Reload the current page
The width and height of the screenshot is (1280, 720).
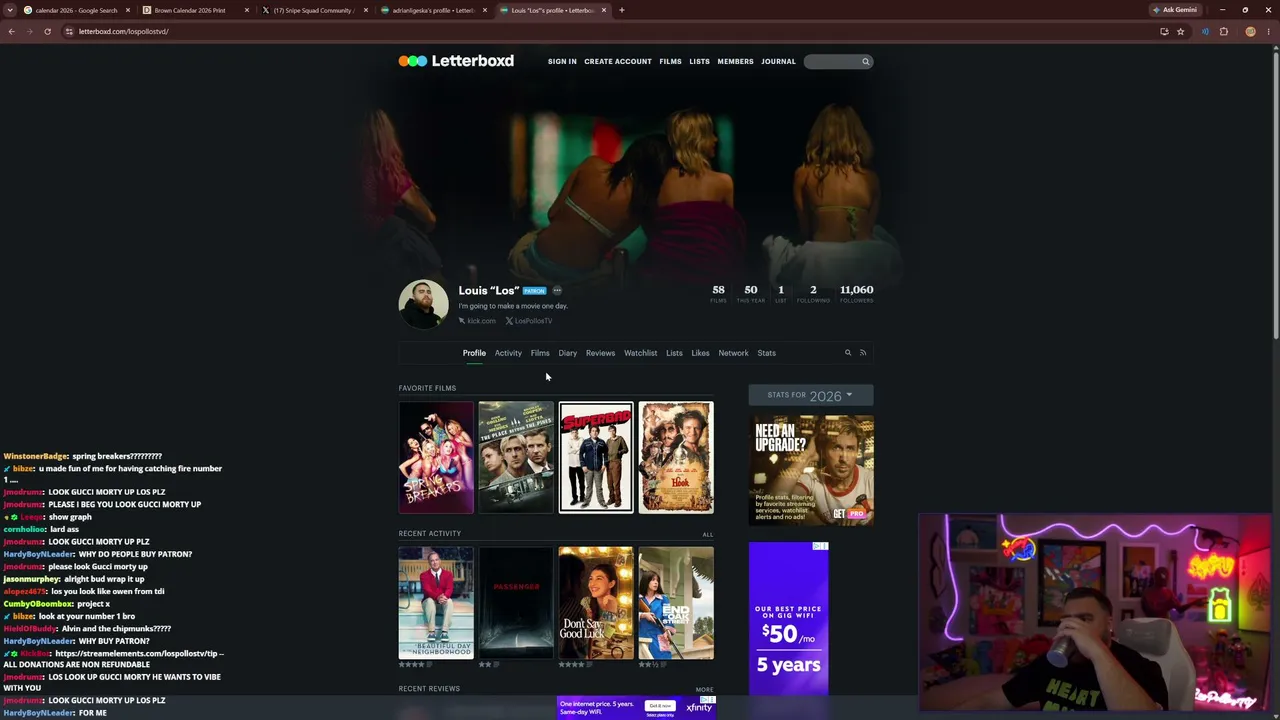pos(47,31)
